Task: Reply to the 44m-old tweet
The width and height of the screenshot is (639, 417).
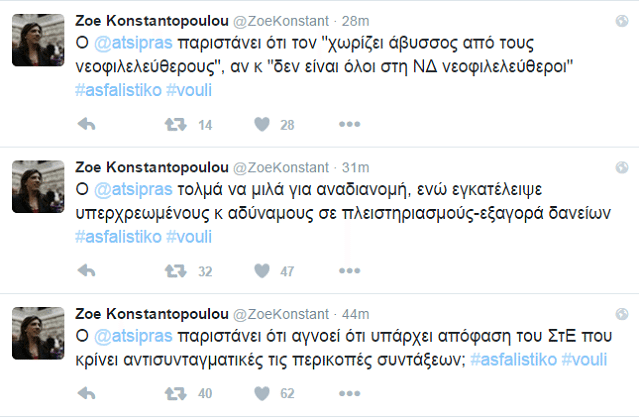Action: (86, 394)
